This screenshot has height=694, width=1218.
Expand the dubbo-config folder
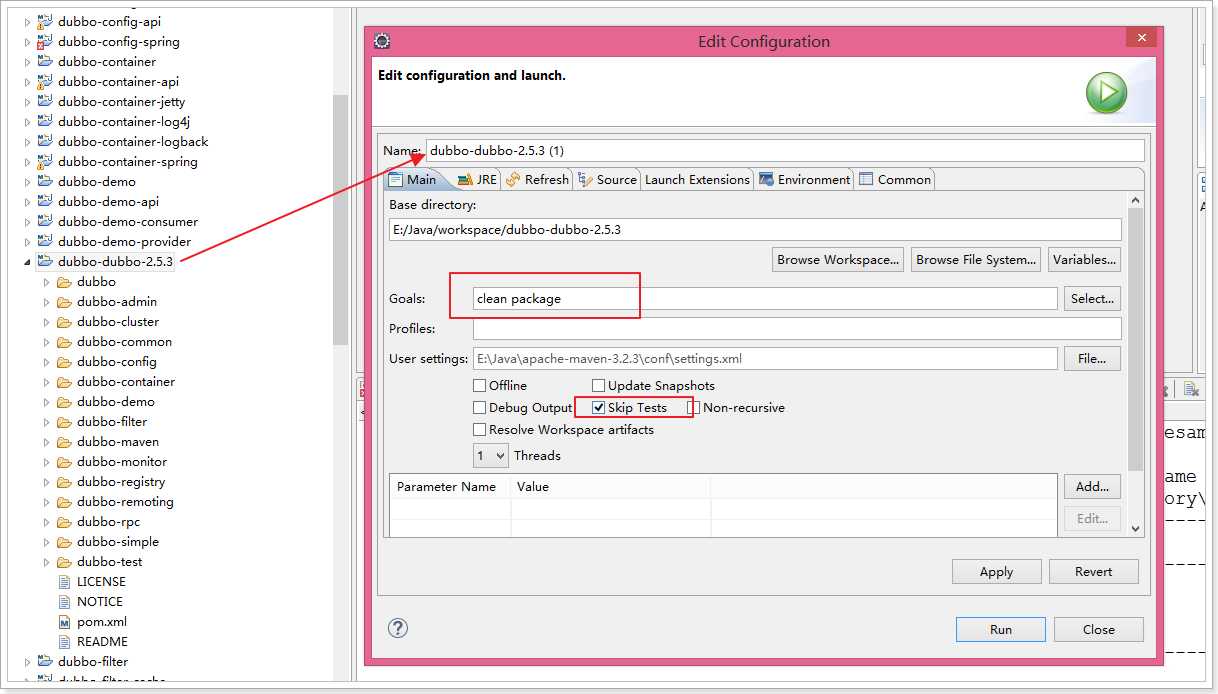coord(47,361)
